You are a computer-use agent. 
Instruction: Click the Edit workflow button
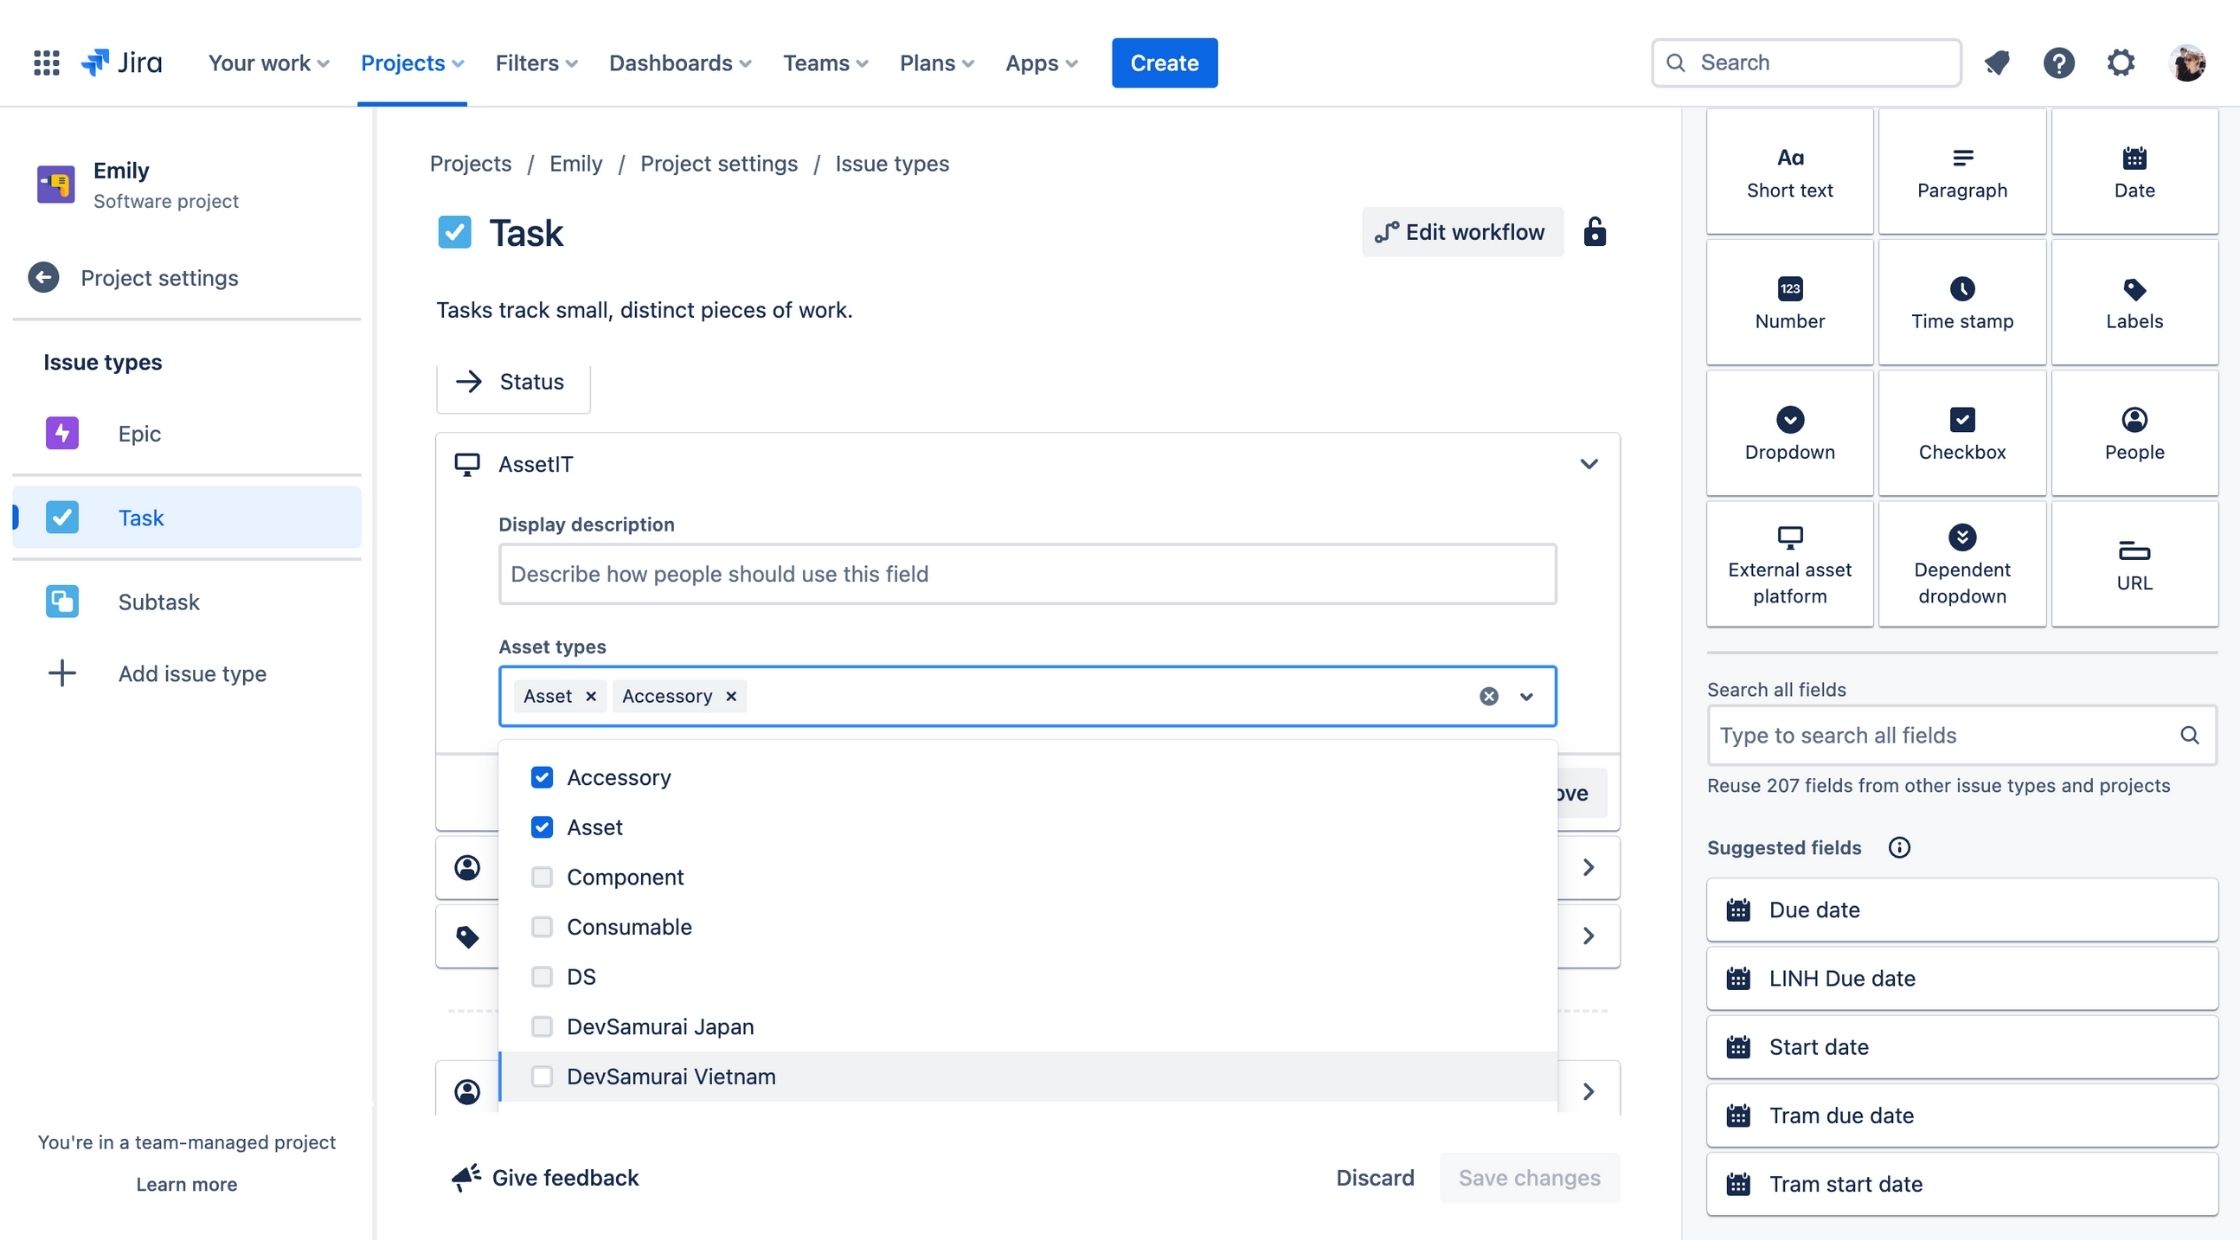1461,232
